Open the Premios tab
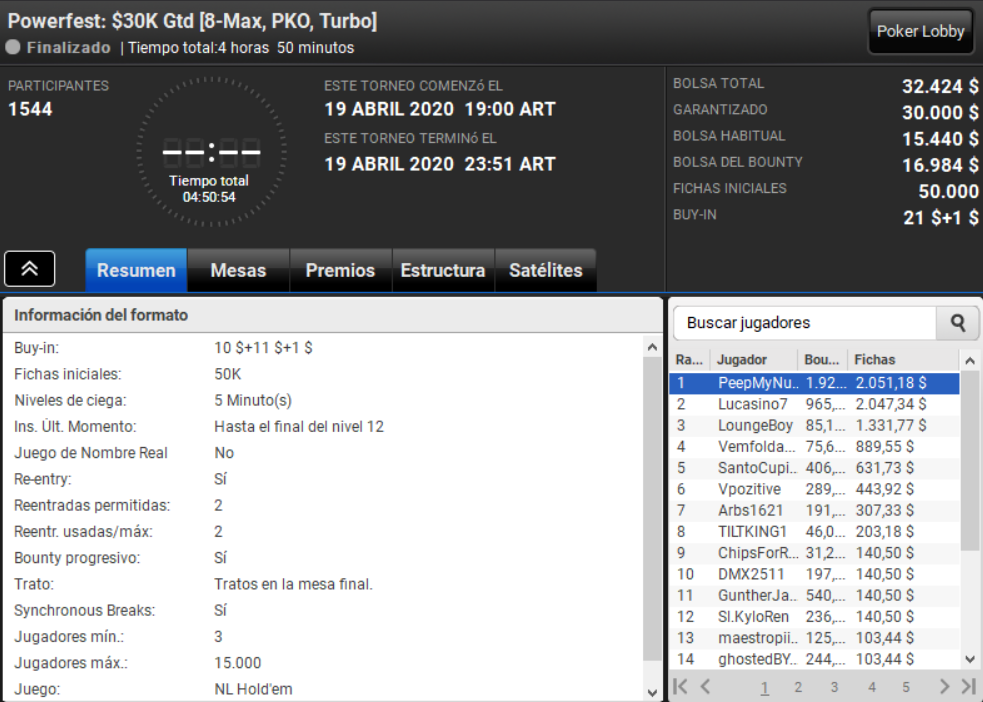The image size is (983, 702). click(x=340, y=270)
